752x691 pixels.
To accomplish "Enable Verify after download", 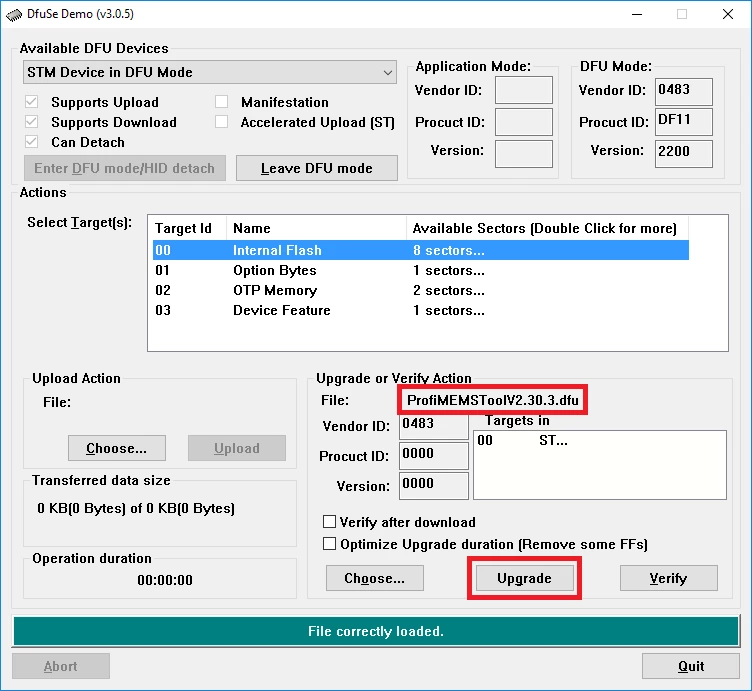I will (x=329, y=522).
